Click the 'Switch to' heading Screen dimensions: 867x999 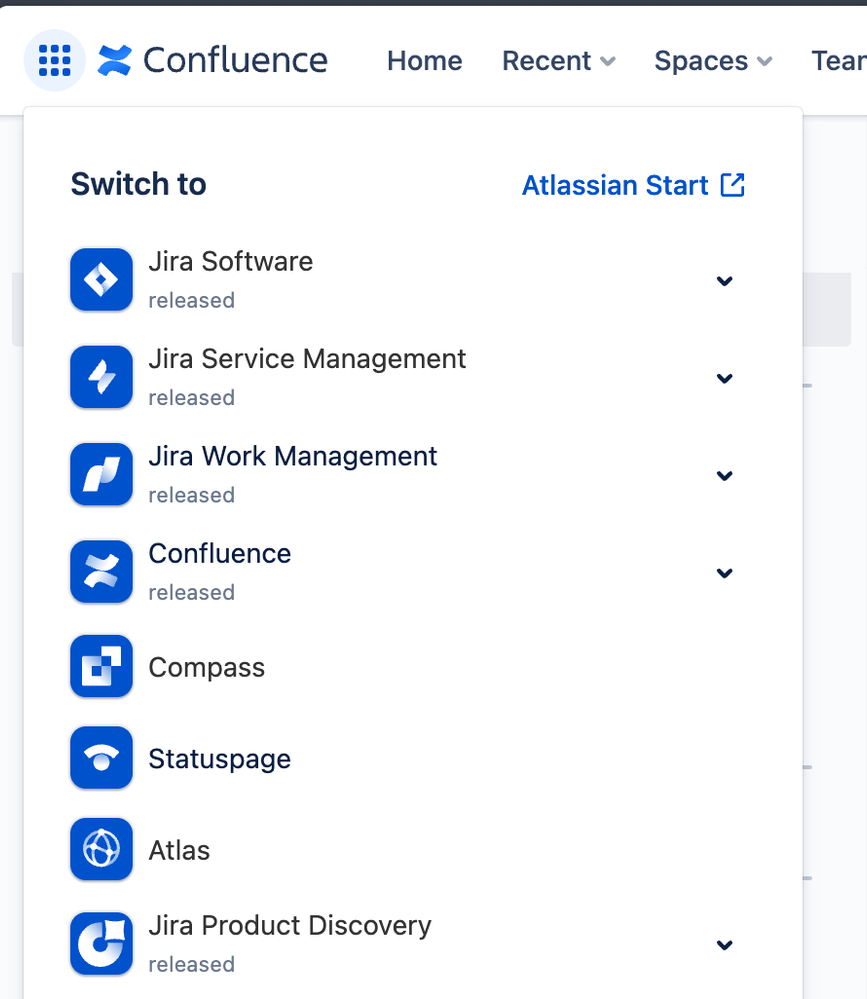[138, 184]
